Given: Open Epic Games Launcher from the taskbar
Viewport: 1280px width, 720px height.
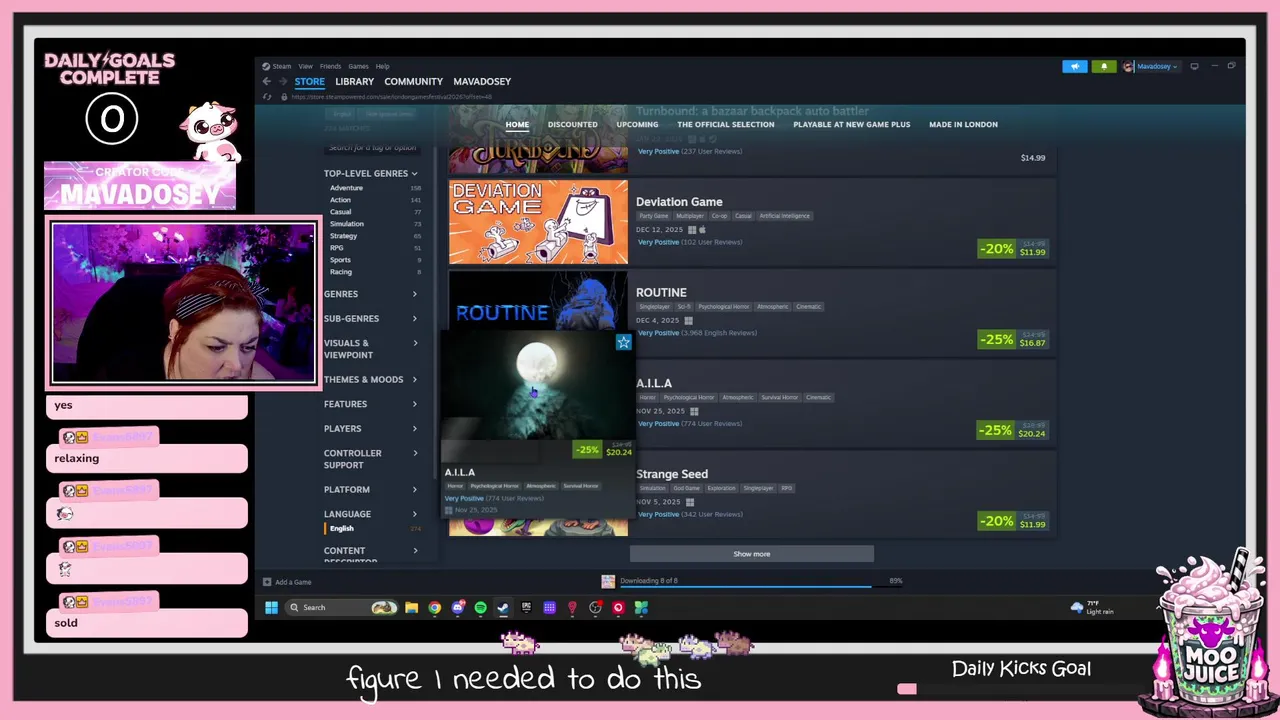Looking at the screenshot, I should 526,607.
